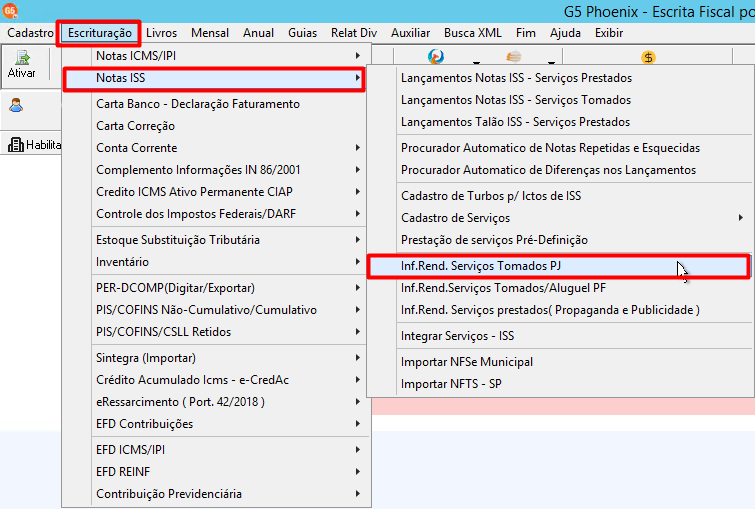Open the Busca XML menu
This screenshot has width=755, height=509.
pos(472,33)
